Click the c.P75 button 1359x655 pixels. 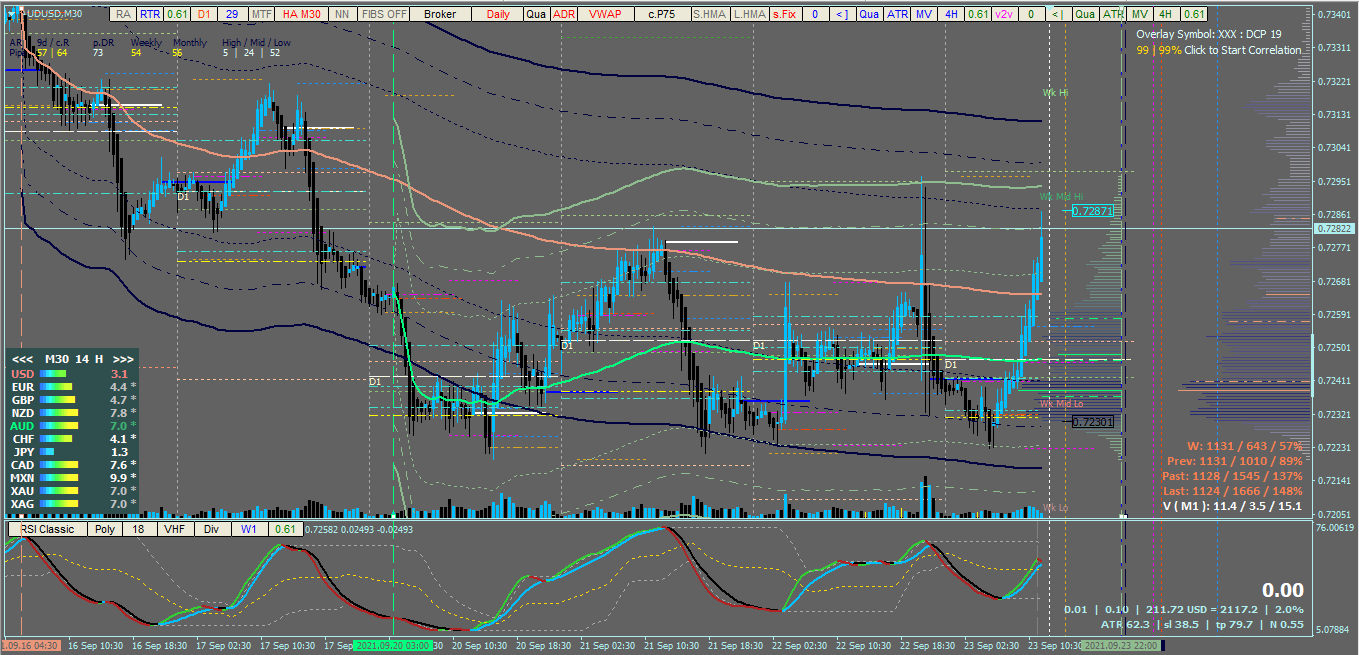[x=661, y=14]
